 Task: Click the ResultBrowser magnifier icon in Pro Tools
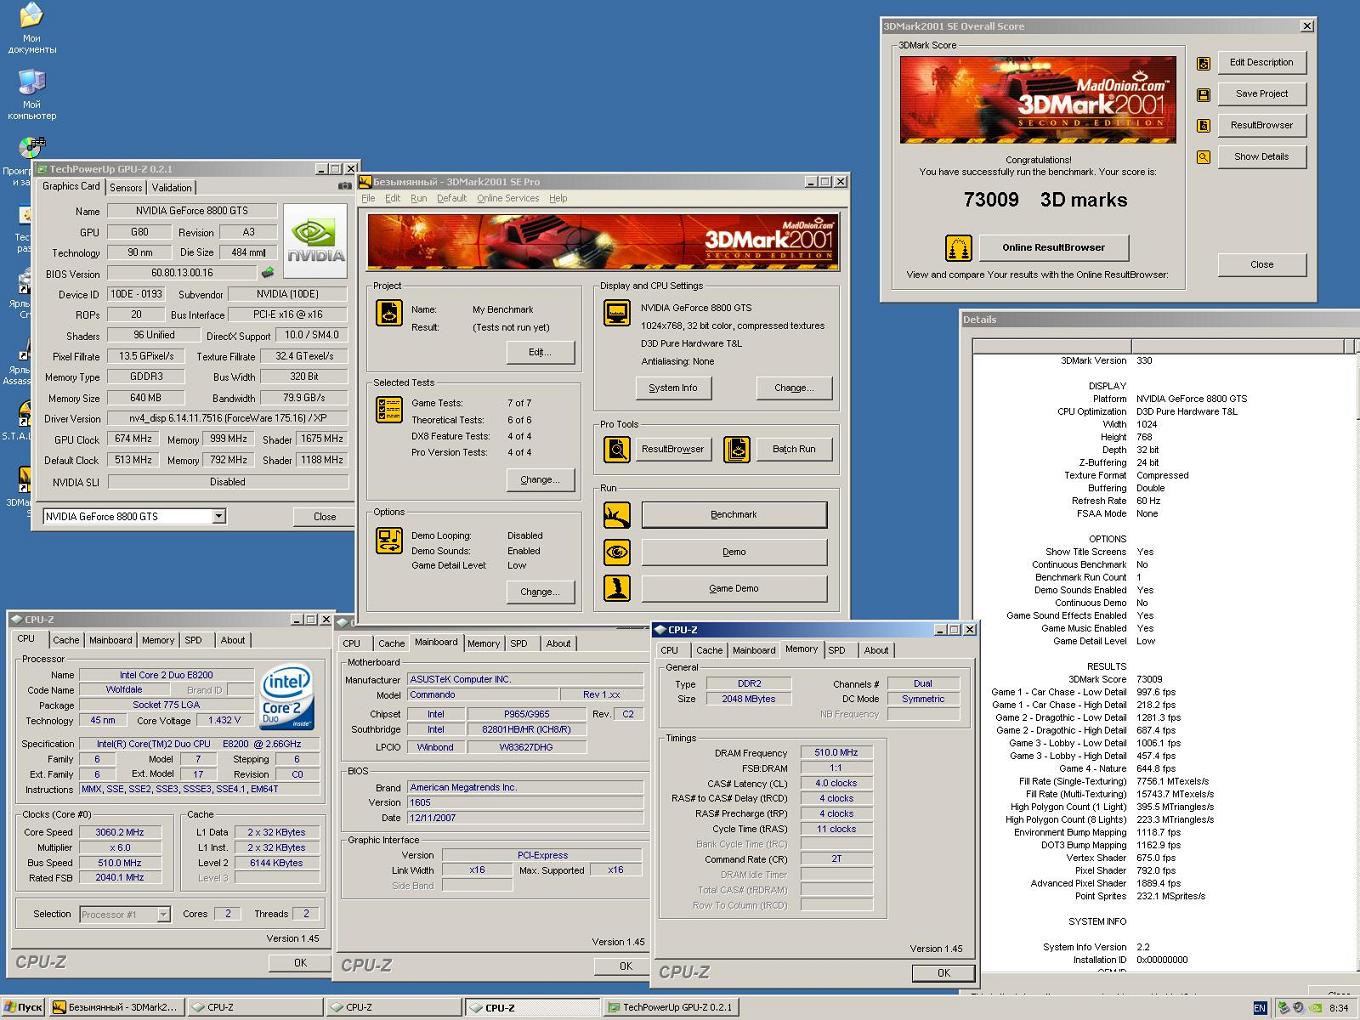coord(617,450)
